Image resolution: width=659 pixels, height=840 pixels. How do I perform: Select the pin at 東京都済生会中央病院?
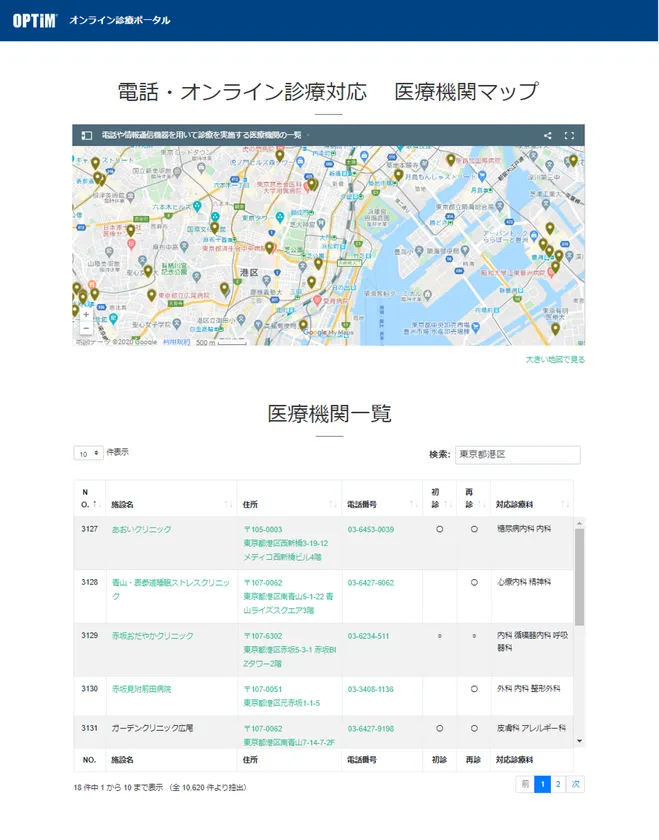pyautogui.click(x=269, y=248)
